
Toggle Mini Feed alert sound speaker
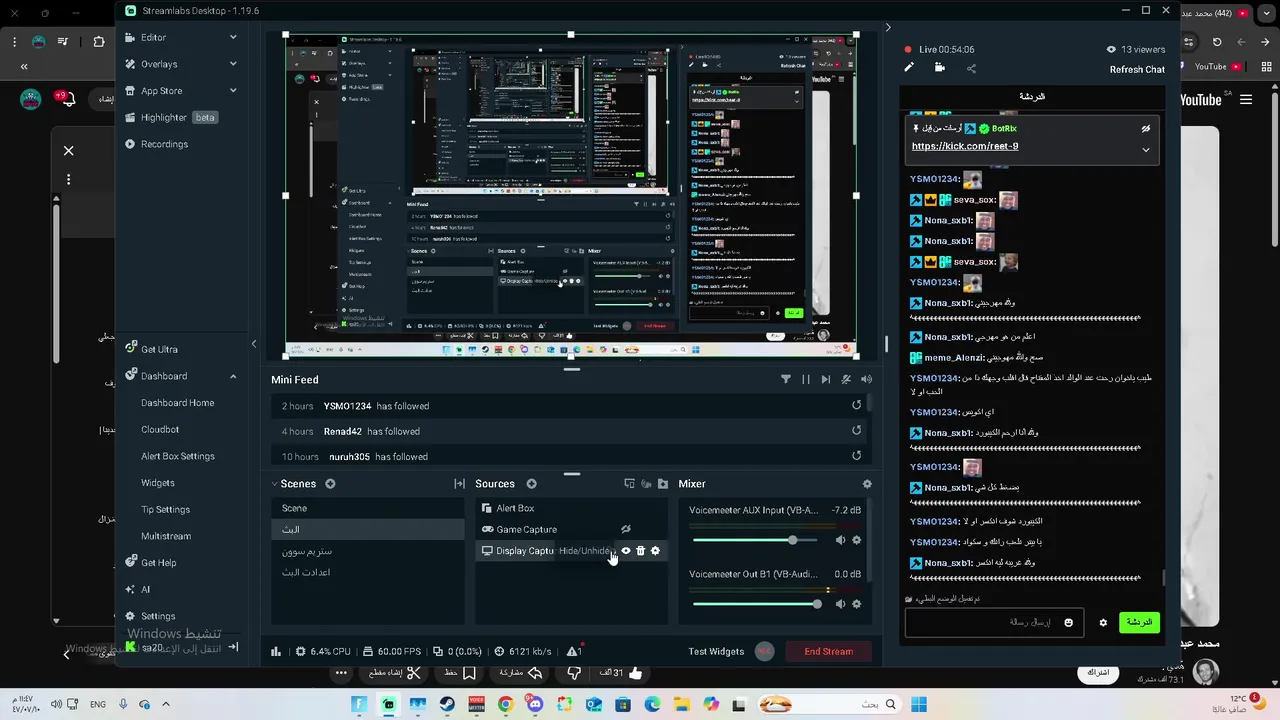(x=866, y=379)
